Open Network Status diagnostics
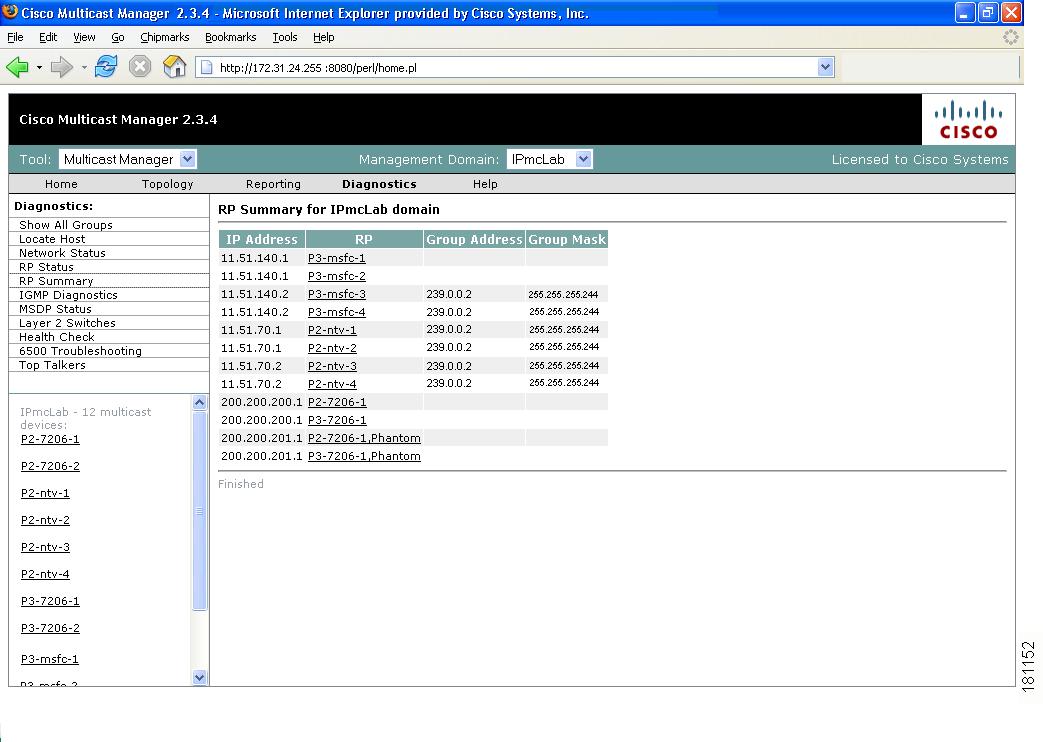 click(x=62, y=253)
